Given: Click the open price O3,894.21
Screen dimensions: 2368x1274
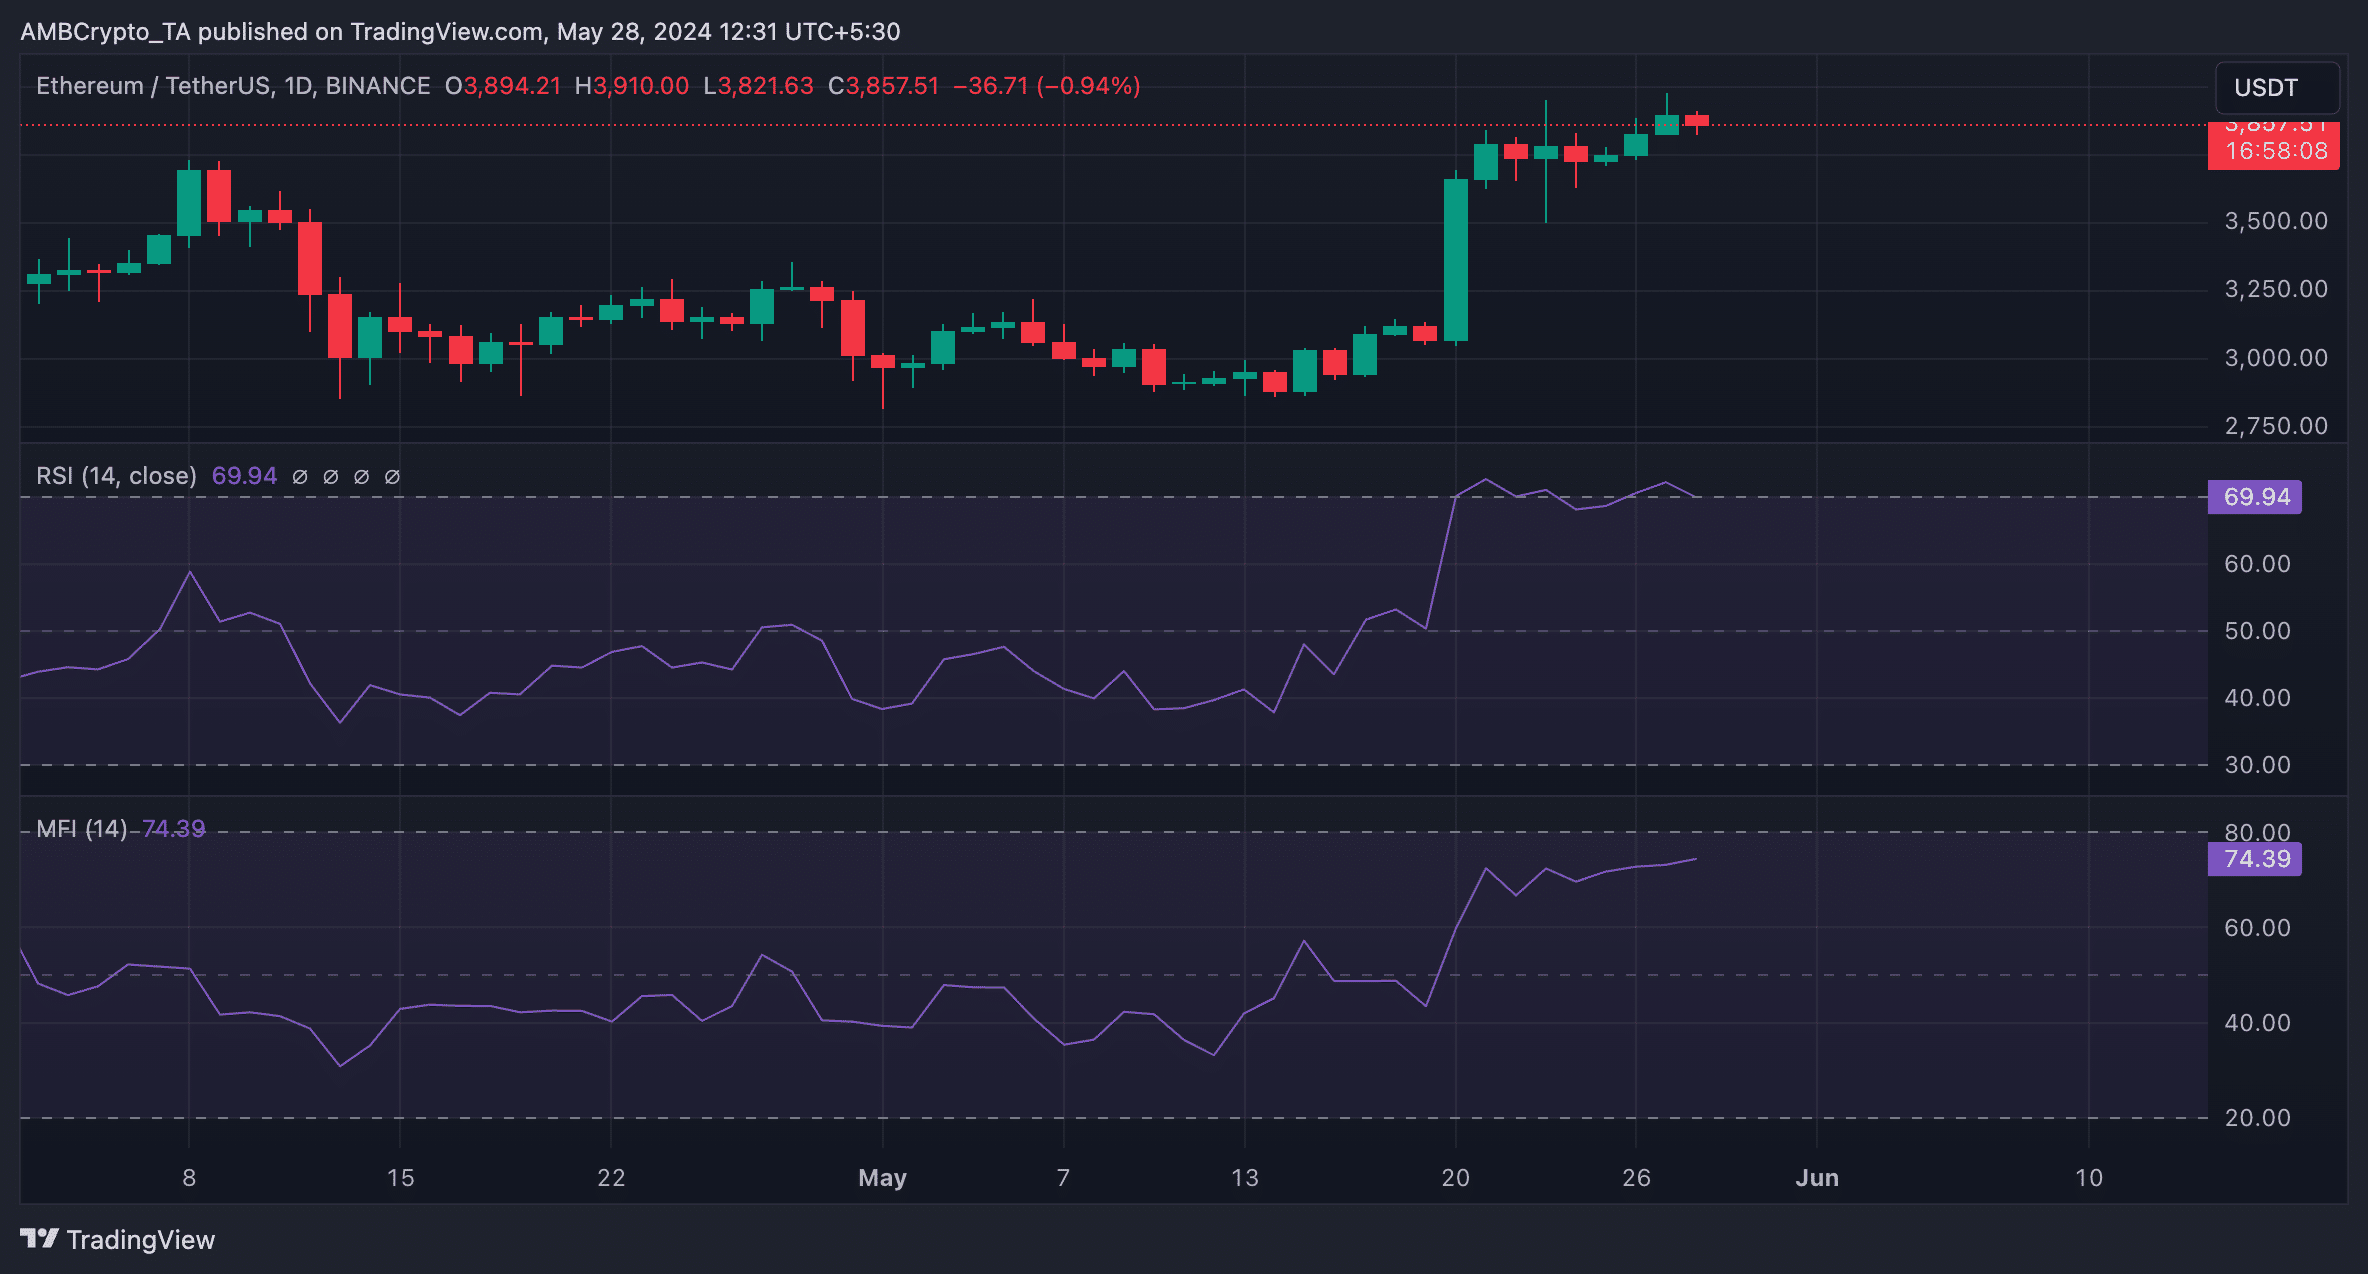Looking at the screenshot, I should (503, 86).
